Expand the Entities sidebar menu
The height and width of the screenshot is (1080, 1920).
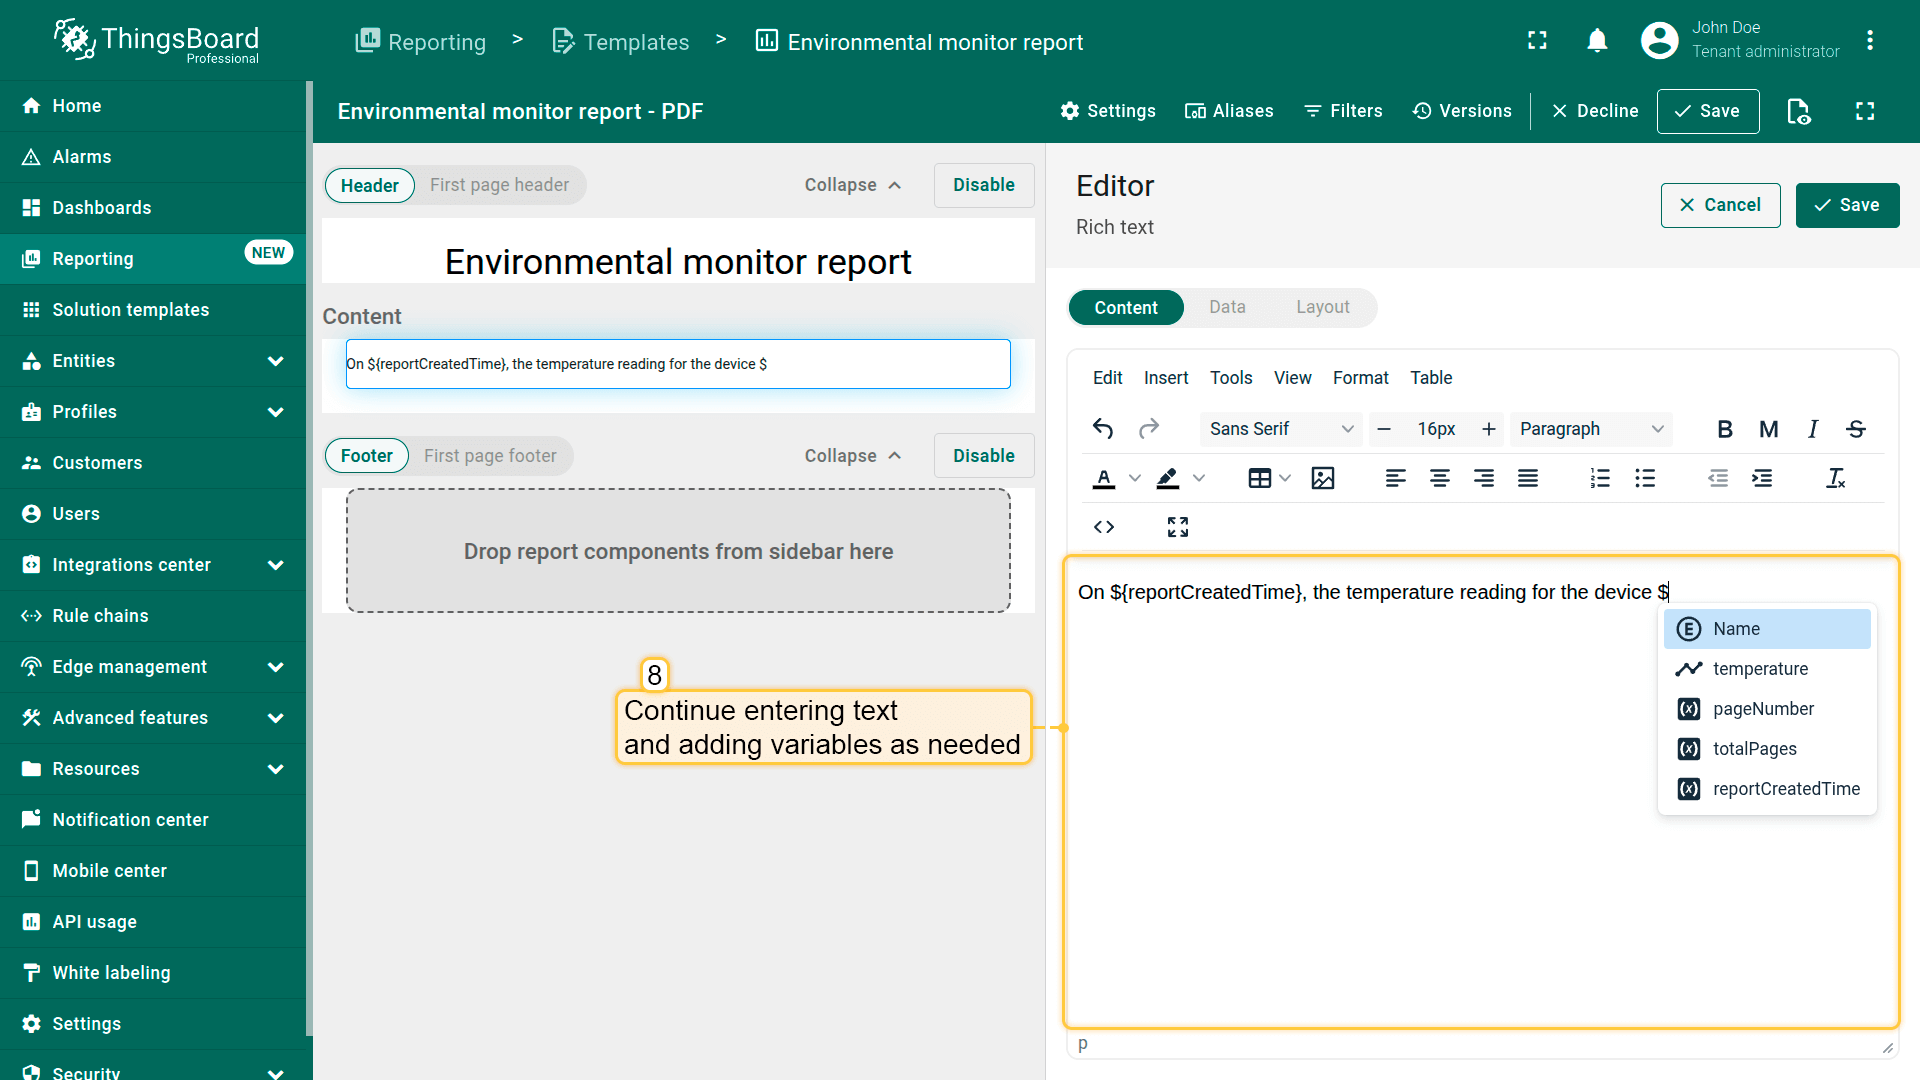pyautogui.click(x=276, y=361)
